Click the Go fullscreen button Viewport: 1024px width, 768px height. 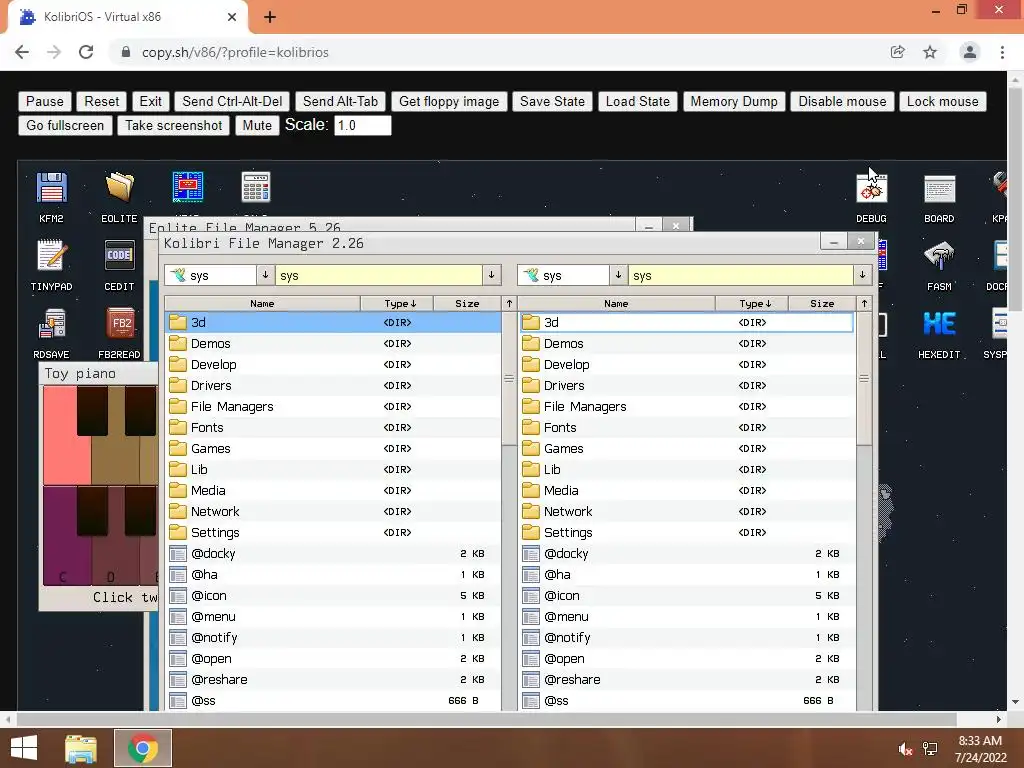coord(65,125)
